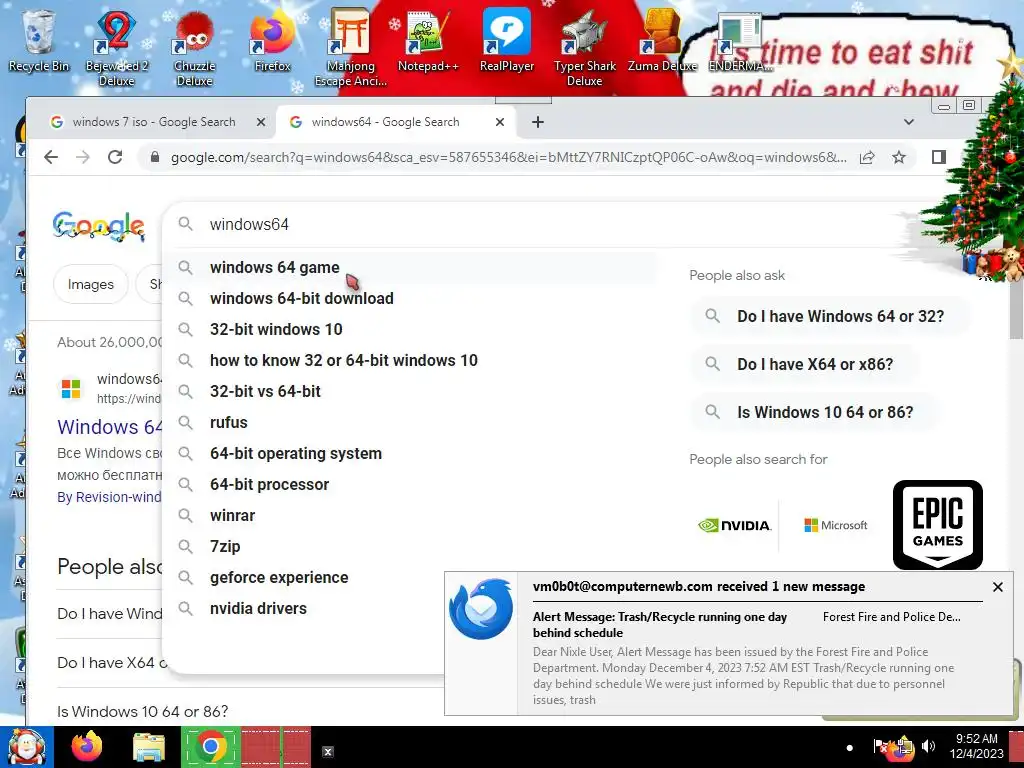
Task: Open the Firefox desktop shortcut
Action: coord(272,40)
